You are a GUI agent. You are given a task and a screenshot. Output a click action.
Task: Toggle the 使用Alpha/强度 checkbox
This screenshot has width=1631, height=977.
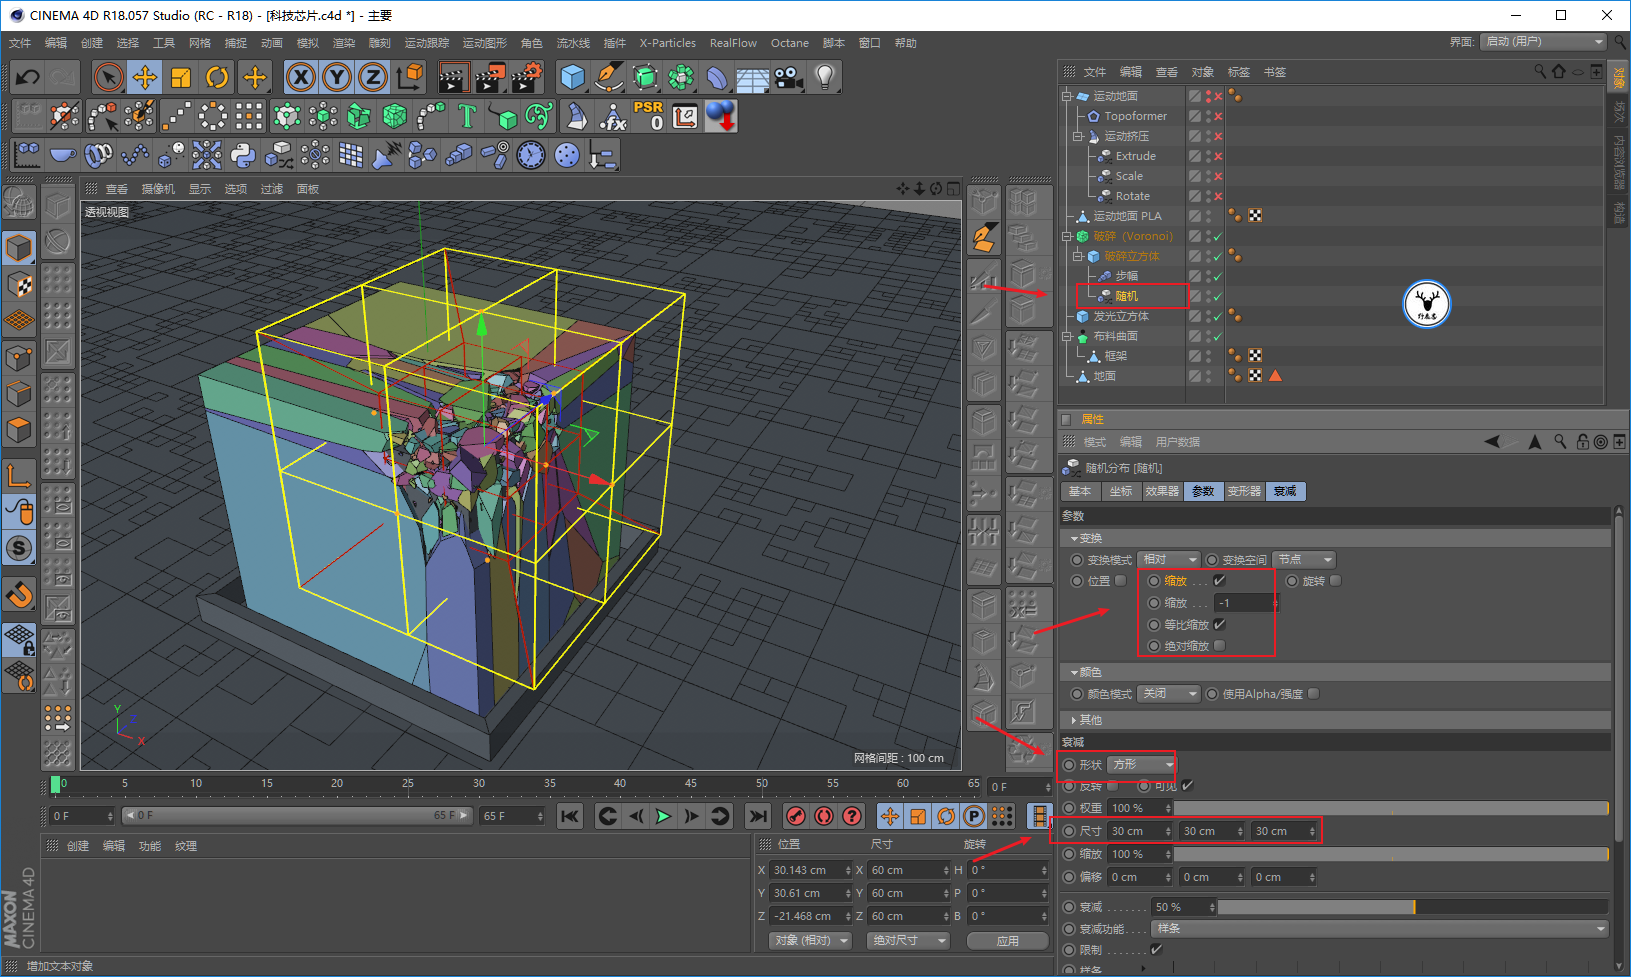(1314, 694)
